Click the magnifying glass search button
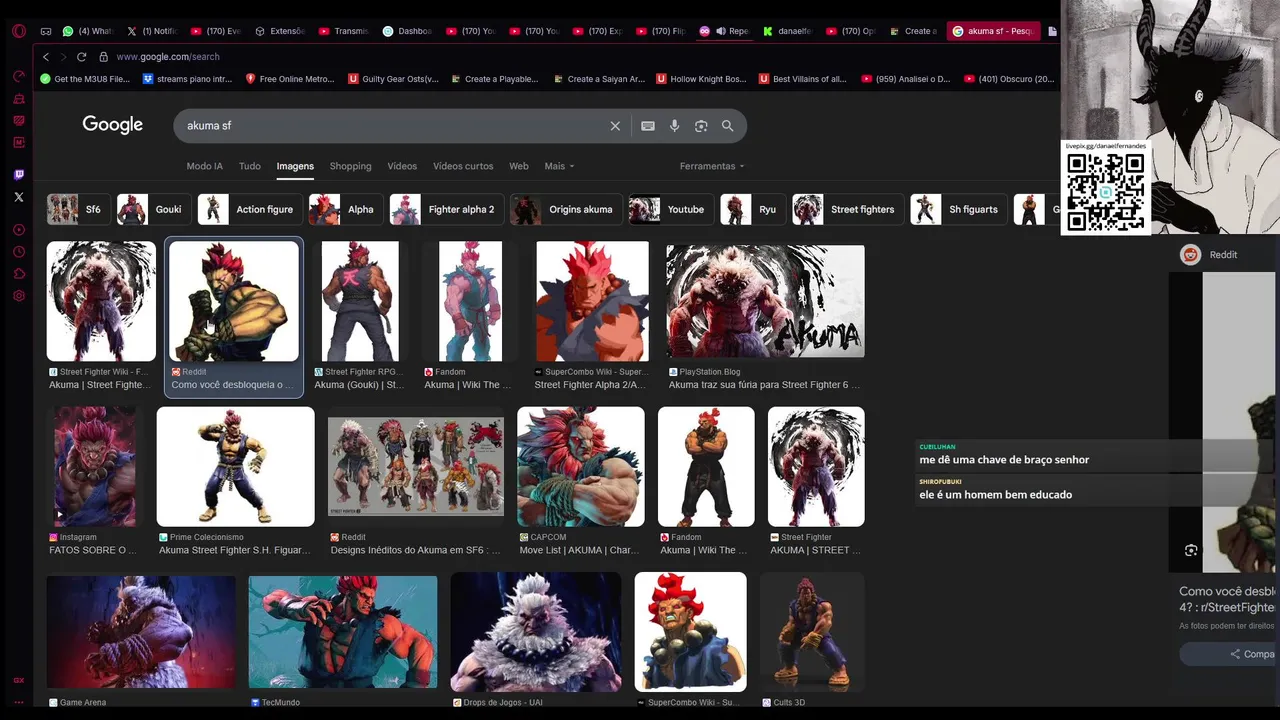The width and height of the screenshot is (1280, 720). click(x=728, y=126)
